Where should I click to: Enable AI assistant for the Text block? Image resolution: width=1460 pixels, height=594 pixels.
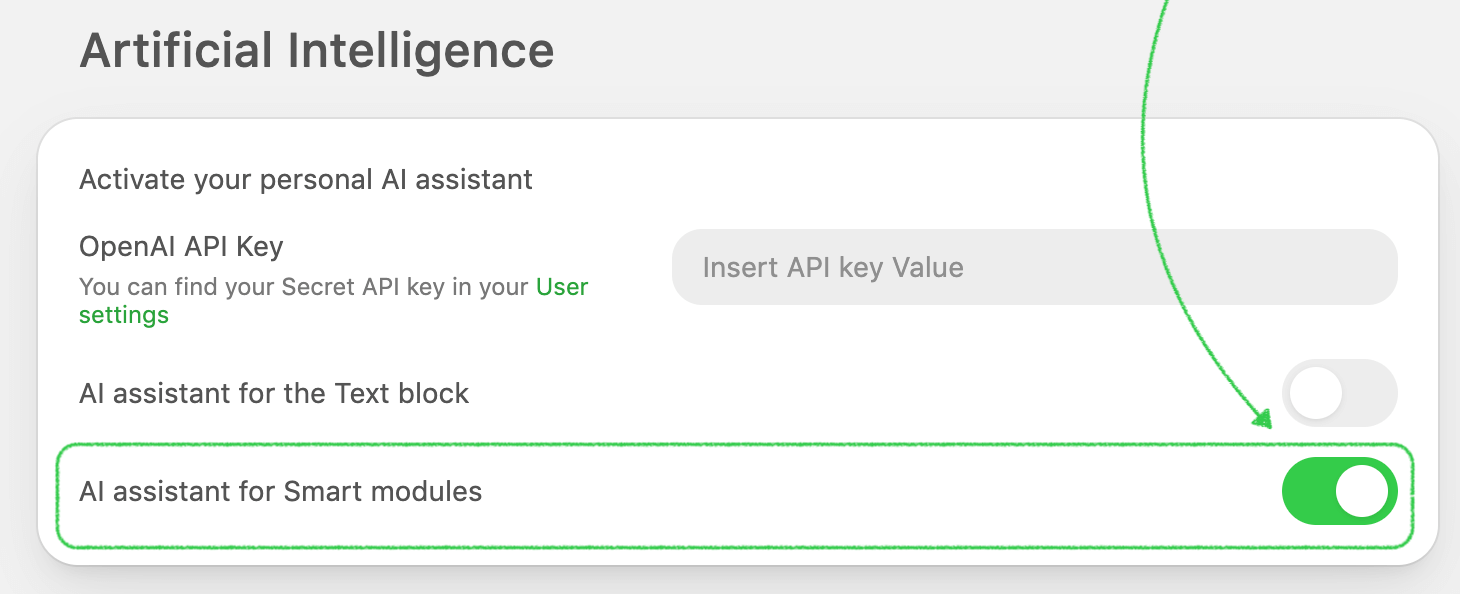pos(1339,393)
